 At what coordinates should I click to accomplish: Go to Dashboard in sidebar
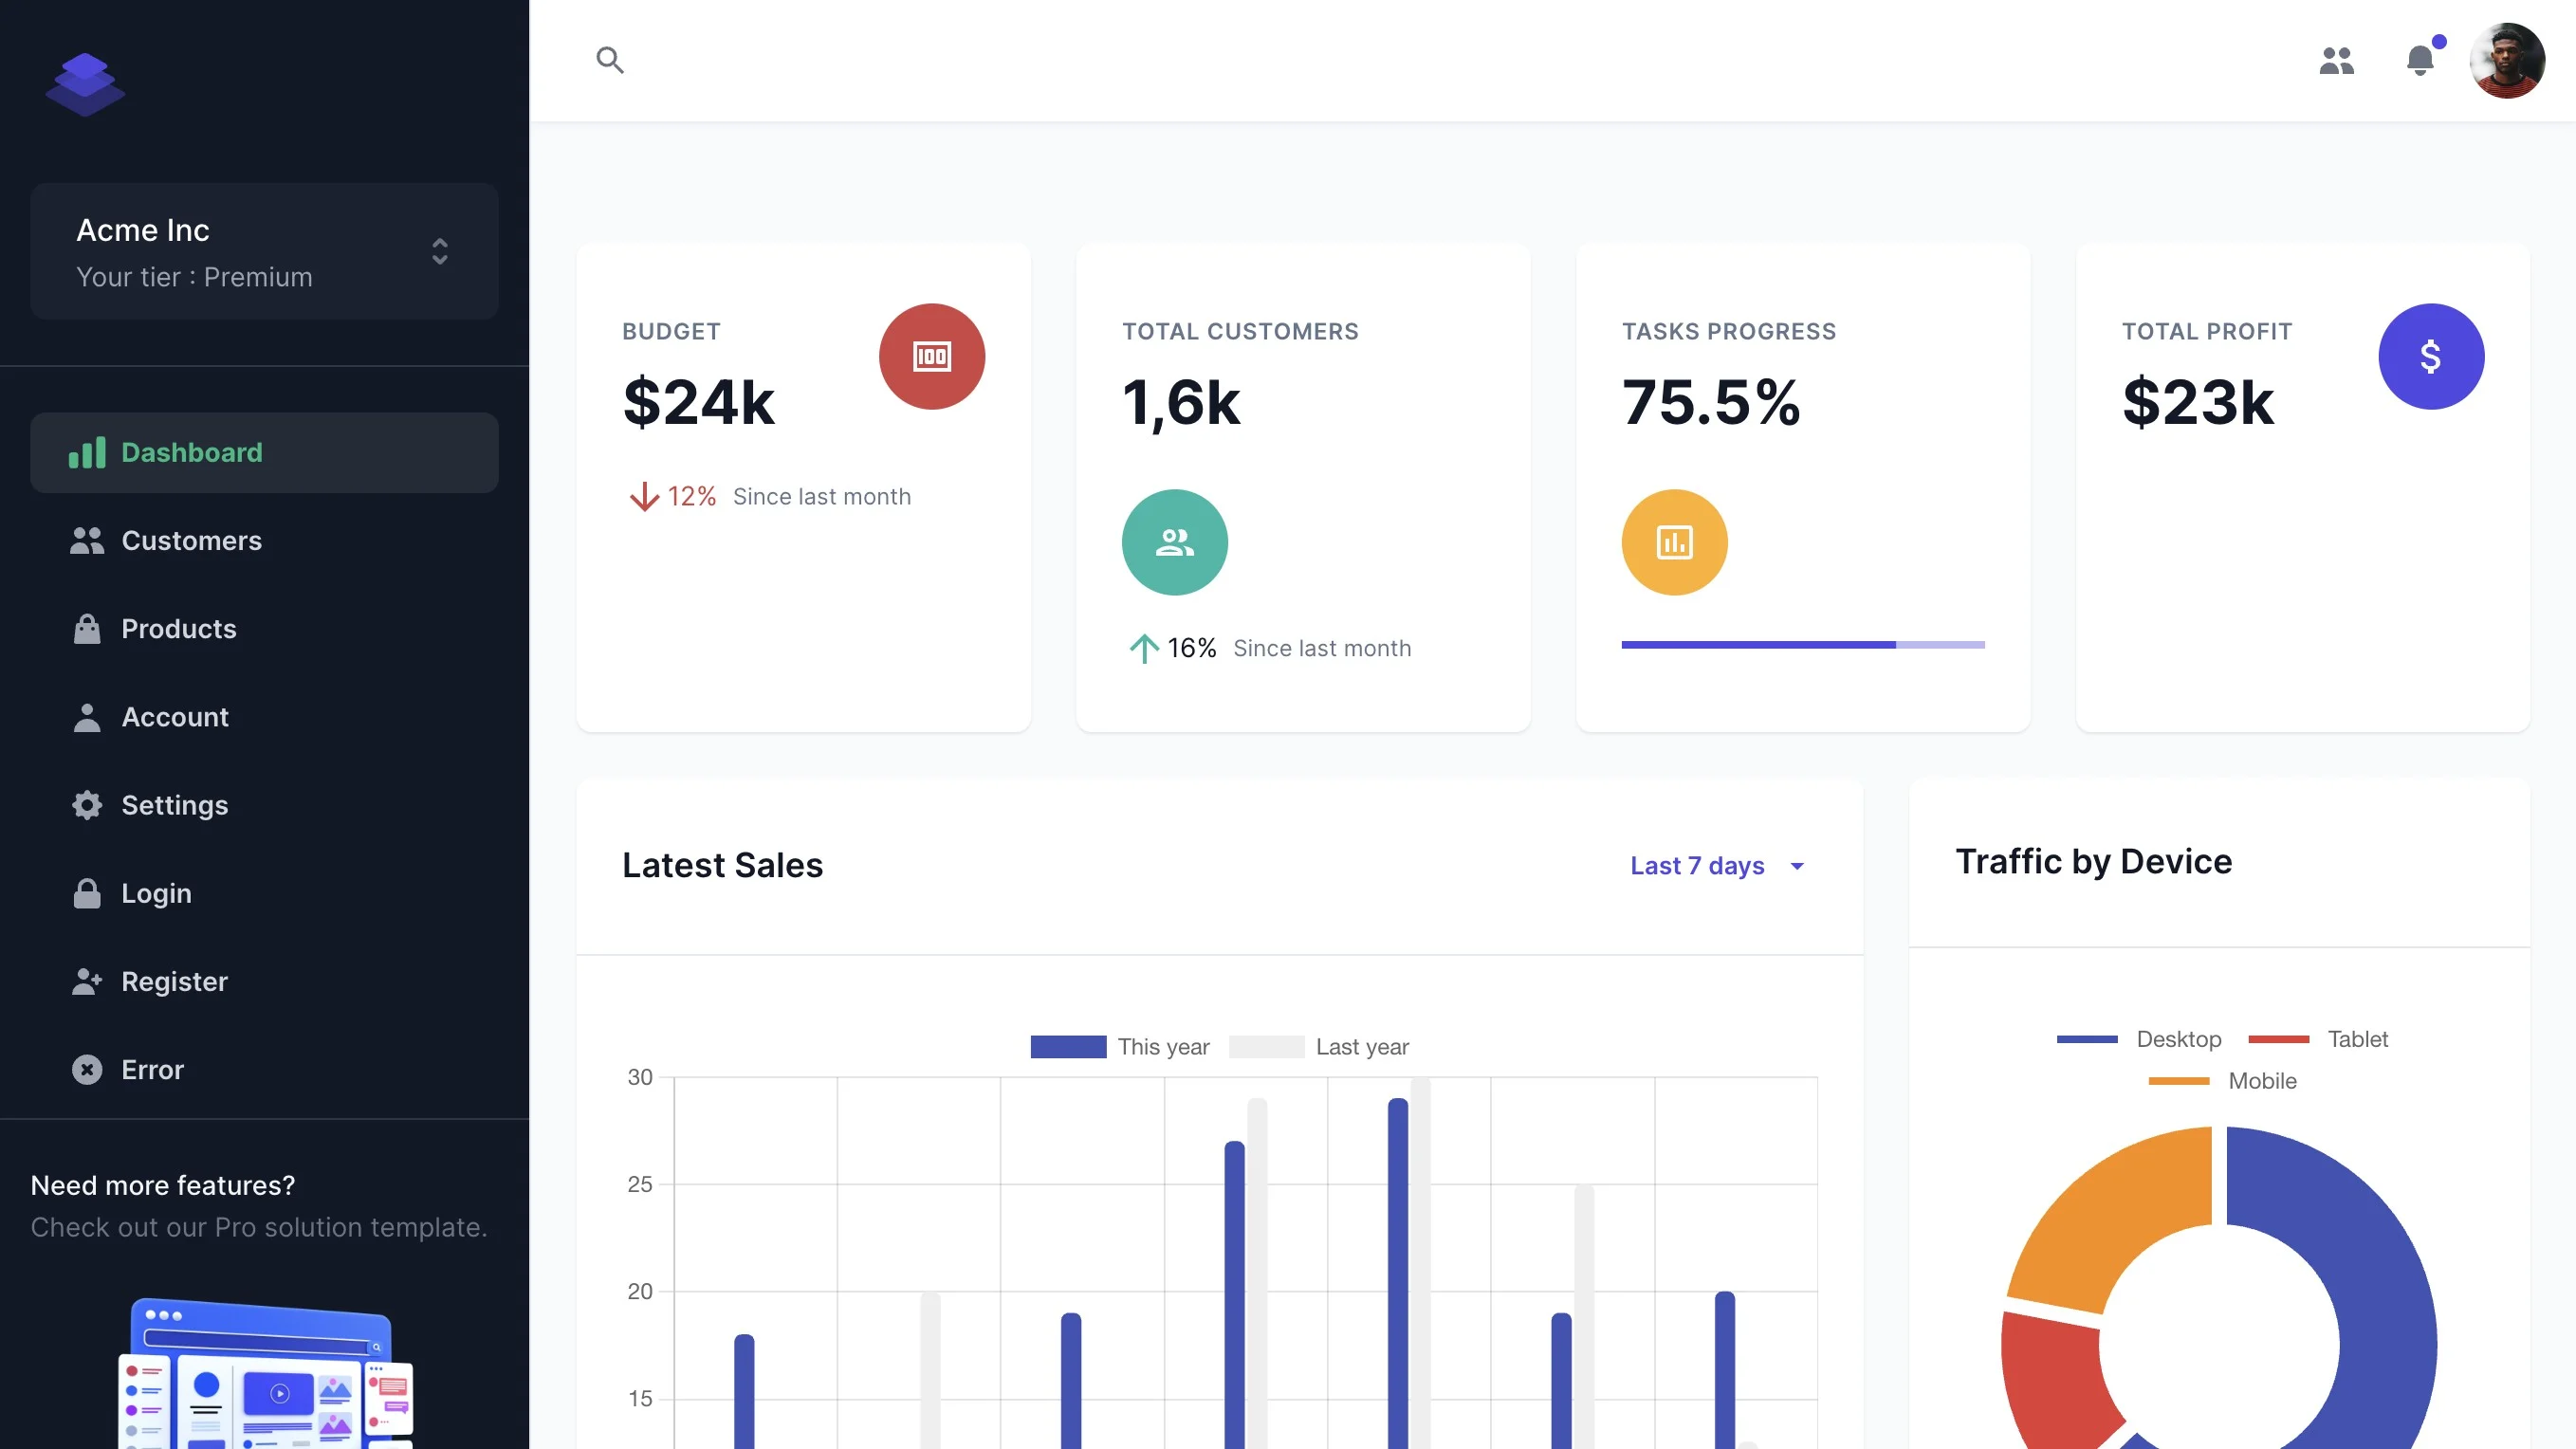coord(264,452)
